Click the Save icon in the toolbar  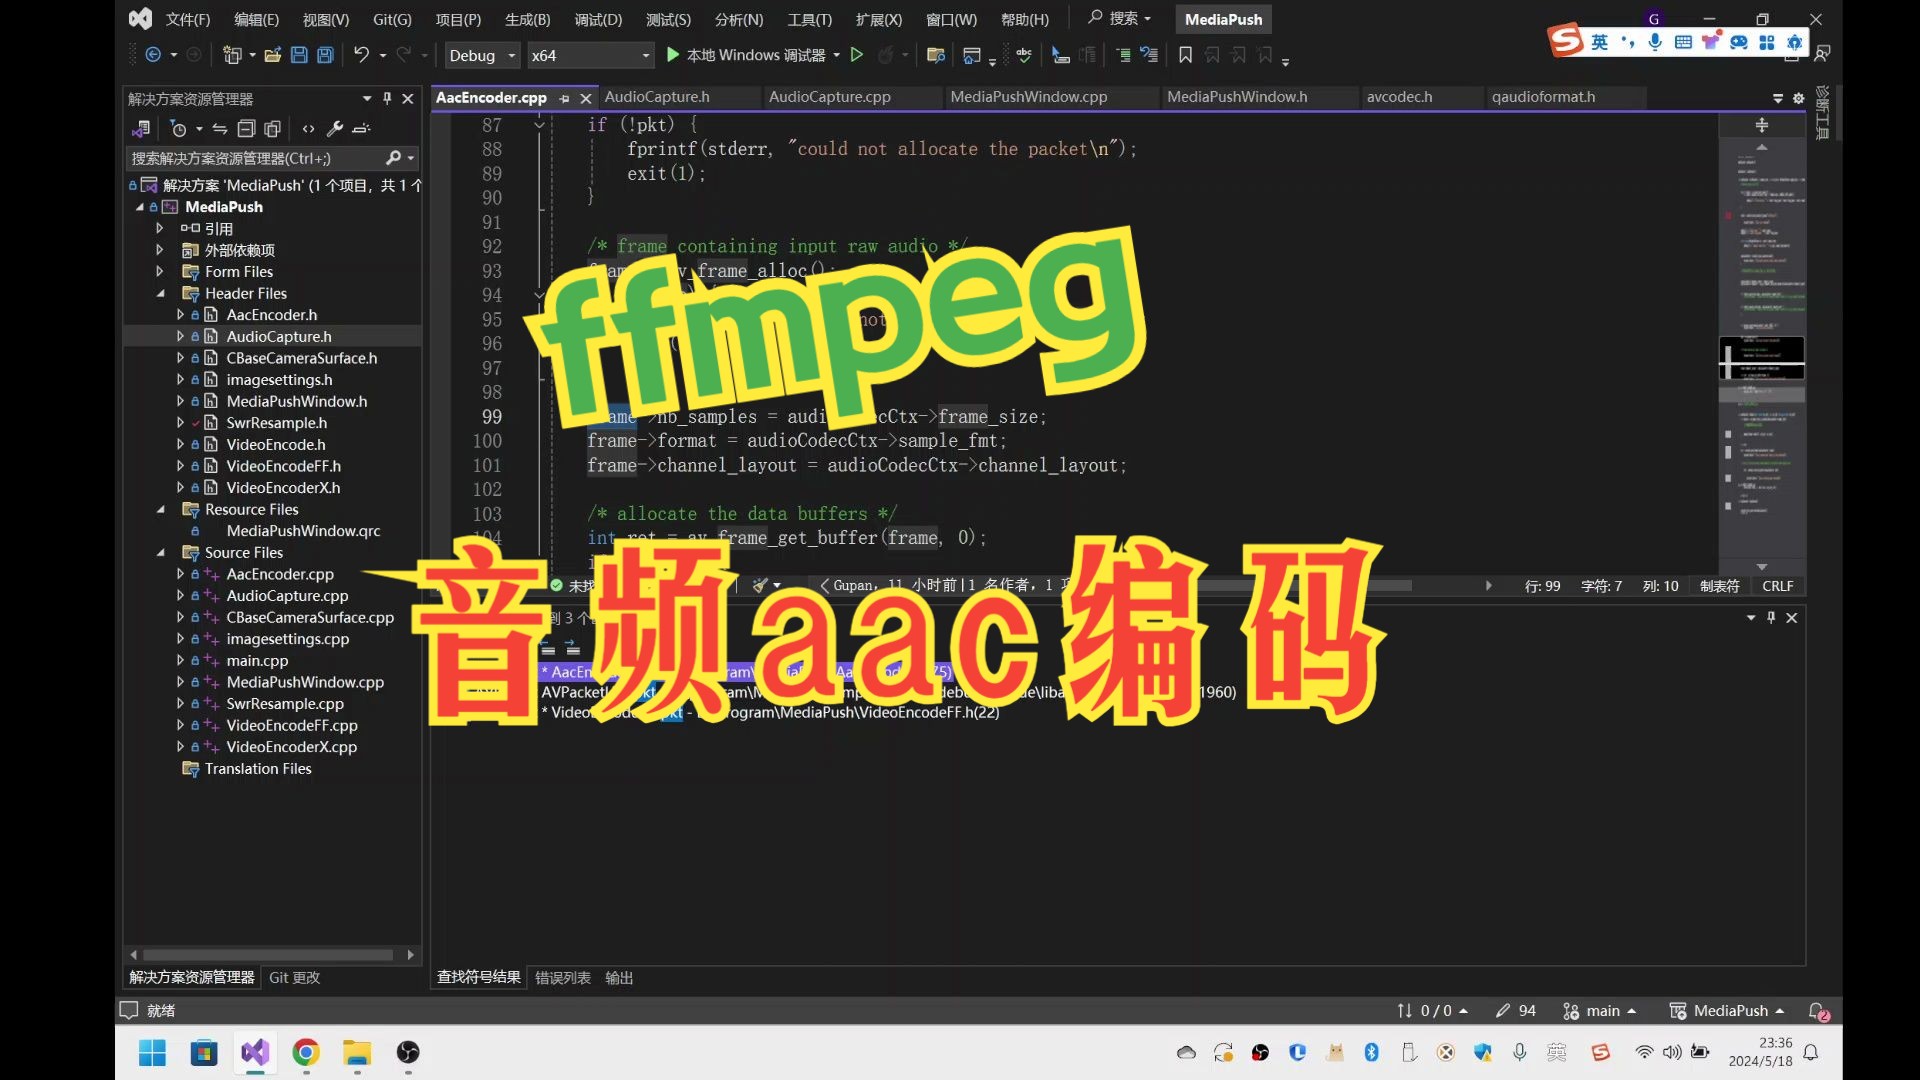point(299,55)
